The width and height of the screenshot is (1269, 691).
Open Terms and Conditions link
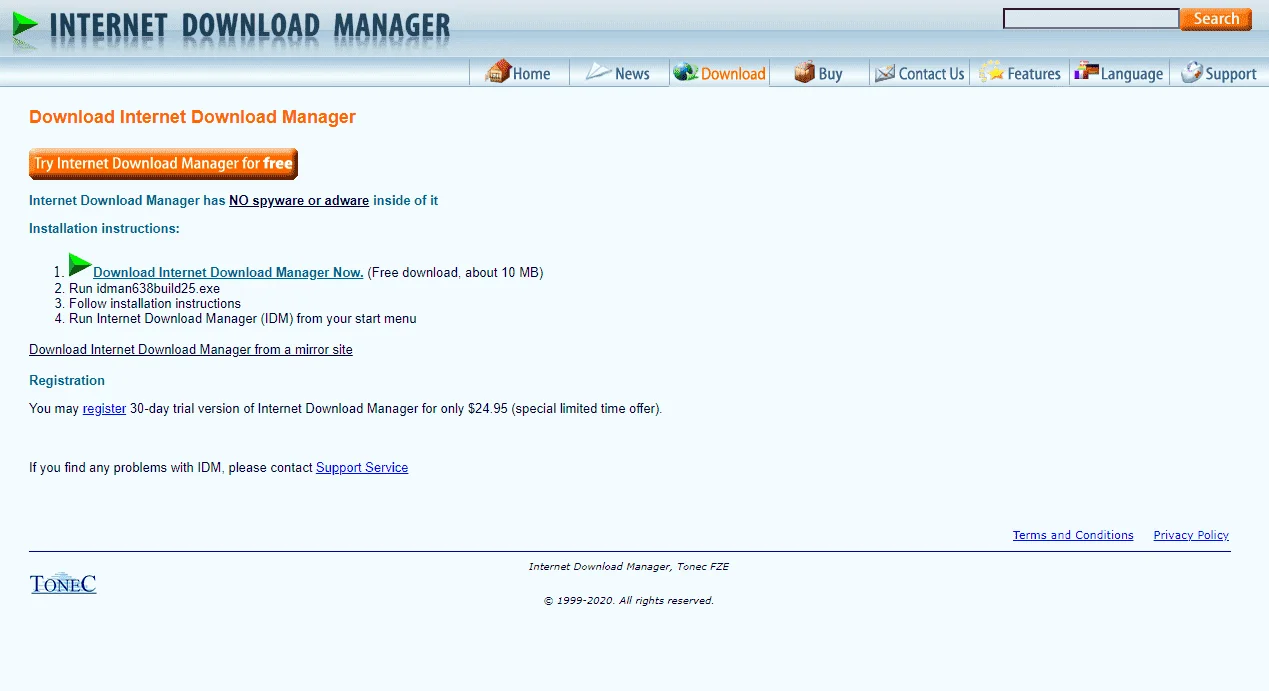1073,536
